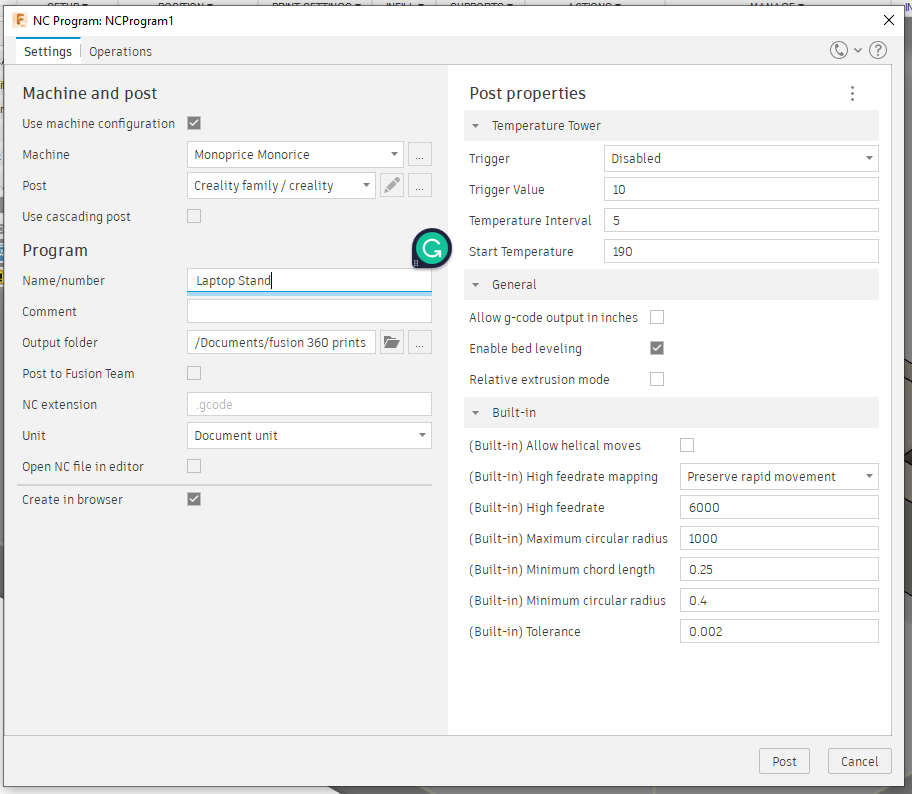
Task: Click the High feedrate value field
Action: (x=779, y=507)
